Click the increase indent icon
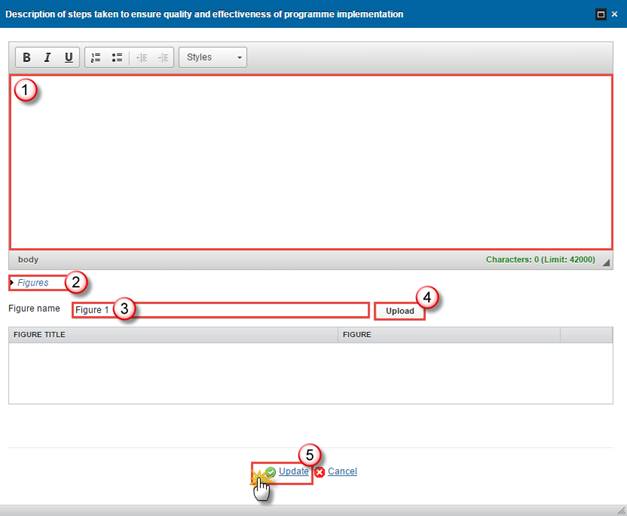The image size is (627, 516). point(163,58)
